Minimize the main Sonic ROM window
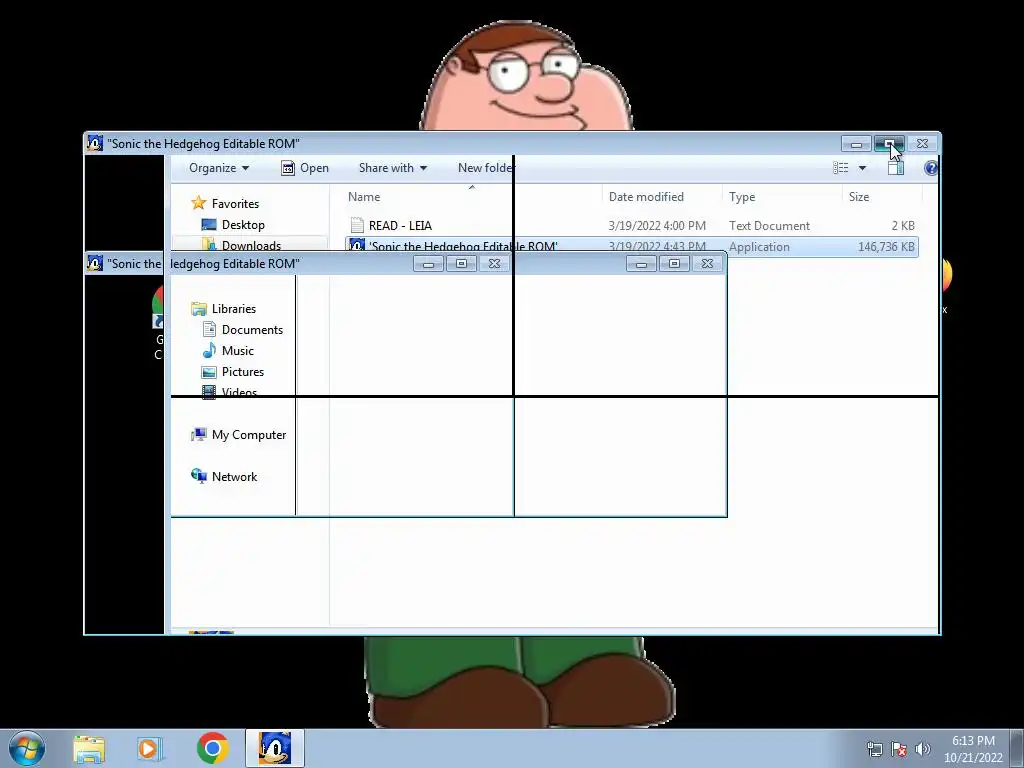Screen dimensions: 1024x768 [856, 144]
